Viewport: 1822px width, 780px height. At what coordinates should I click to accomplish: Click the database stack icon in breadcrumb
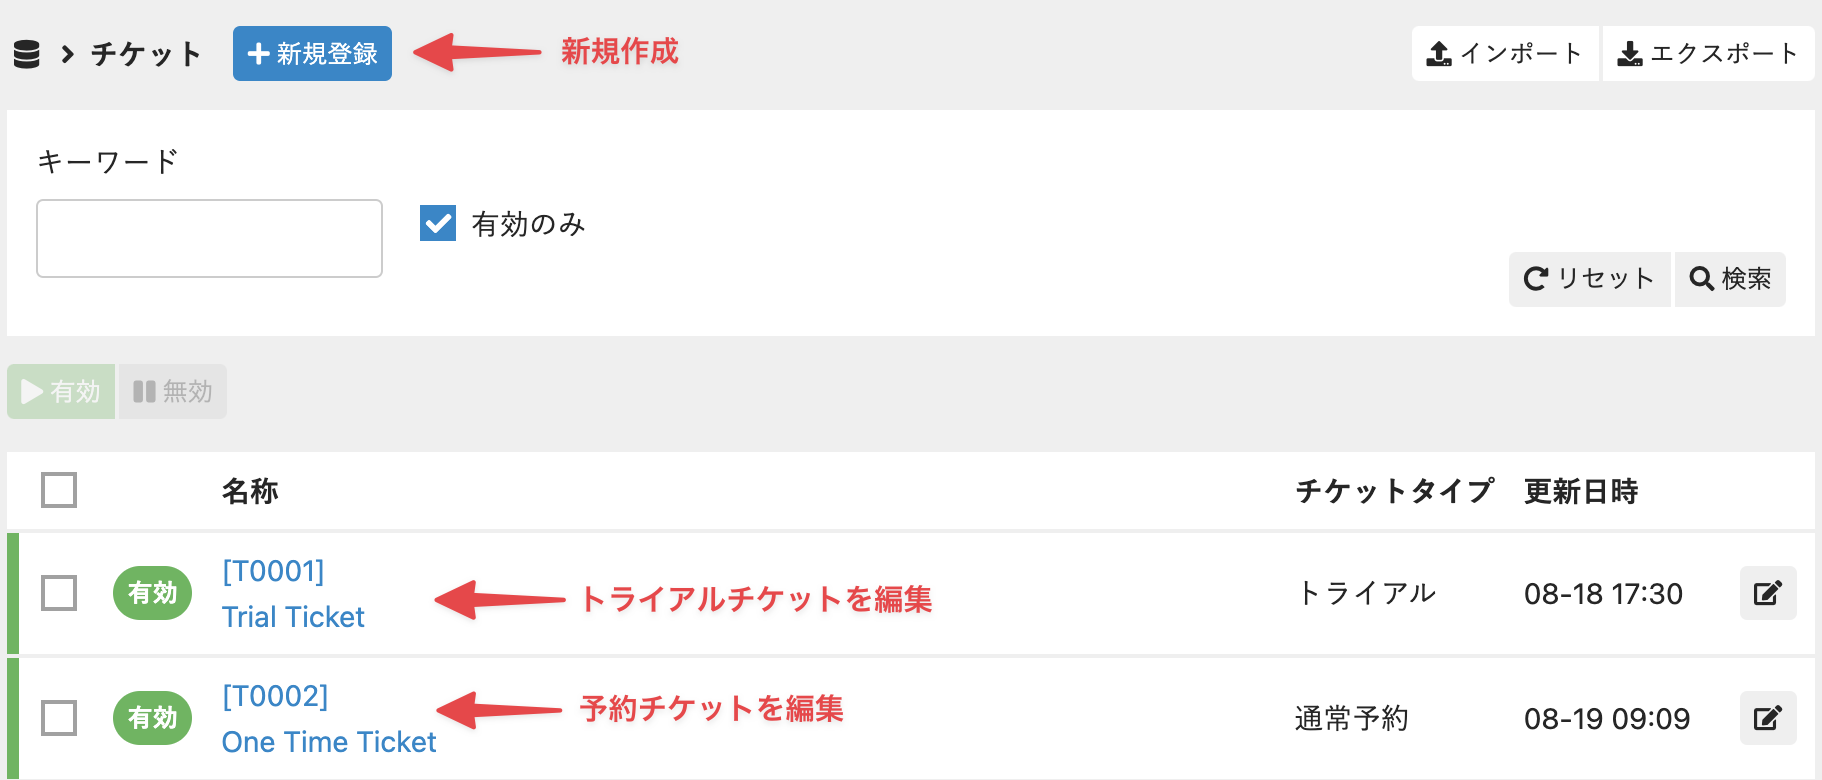tap(27, 54)
